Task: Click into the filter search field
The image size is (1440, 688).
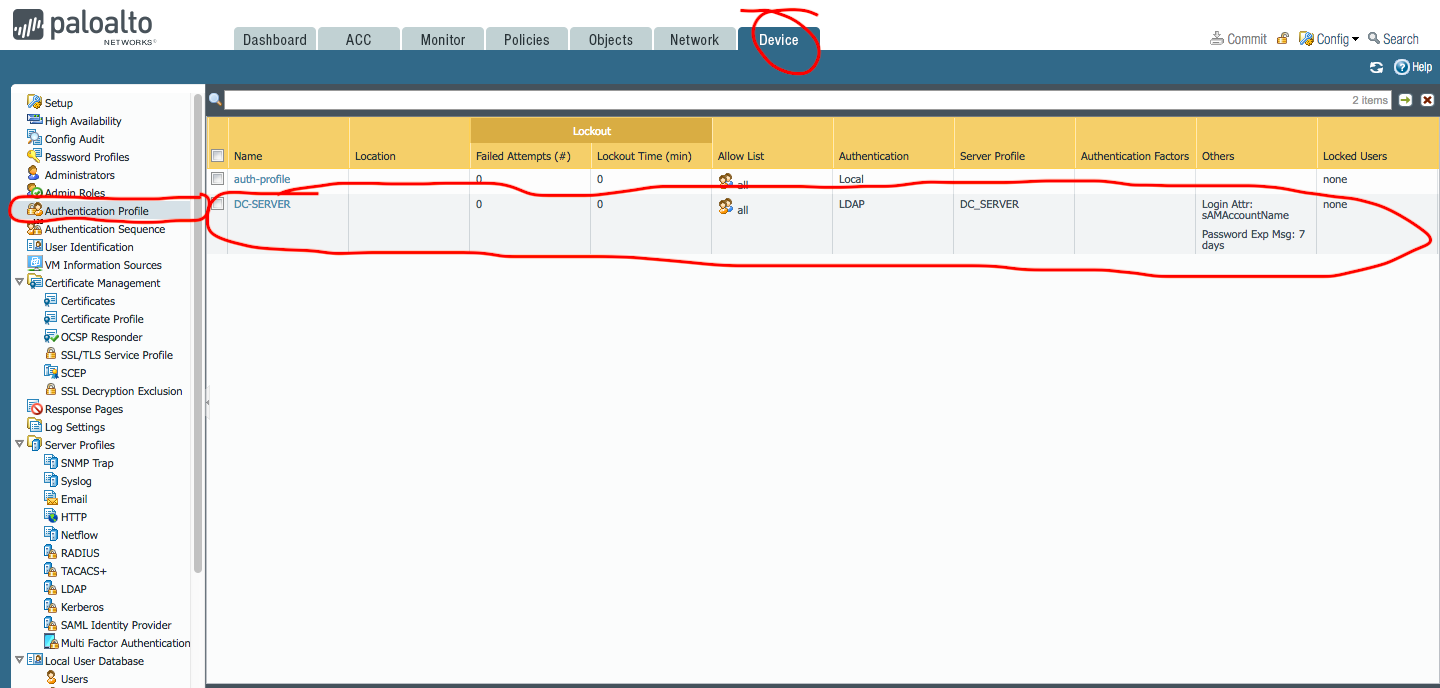Action: pyautogui.click(x=786, y=100)
